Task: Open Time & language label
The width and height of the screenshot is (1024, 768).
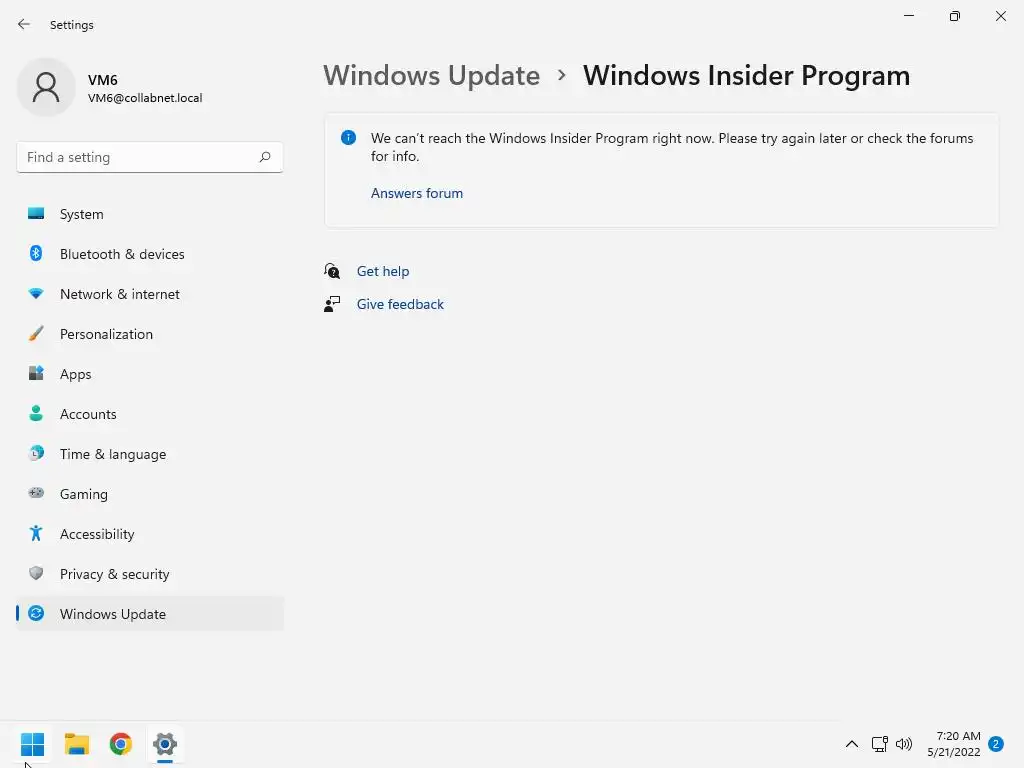Action: (113, 454)
